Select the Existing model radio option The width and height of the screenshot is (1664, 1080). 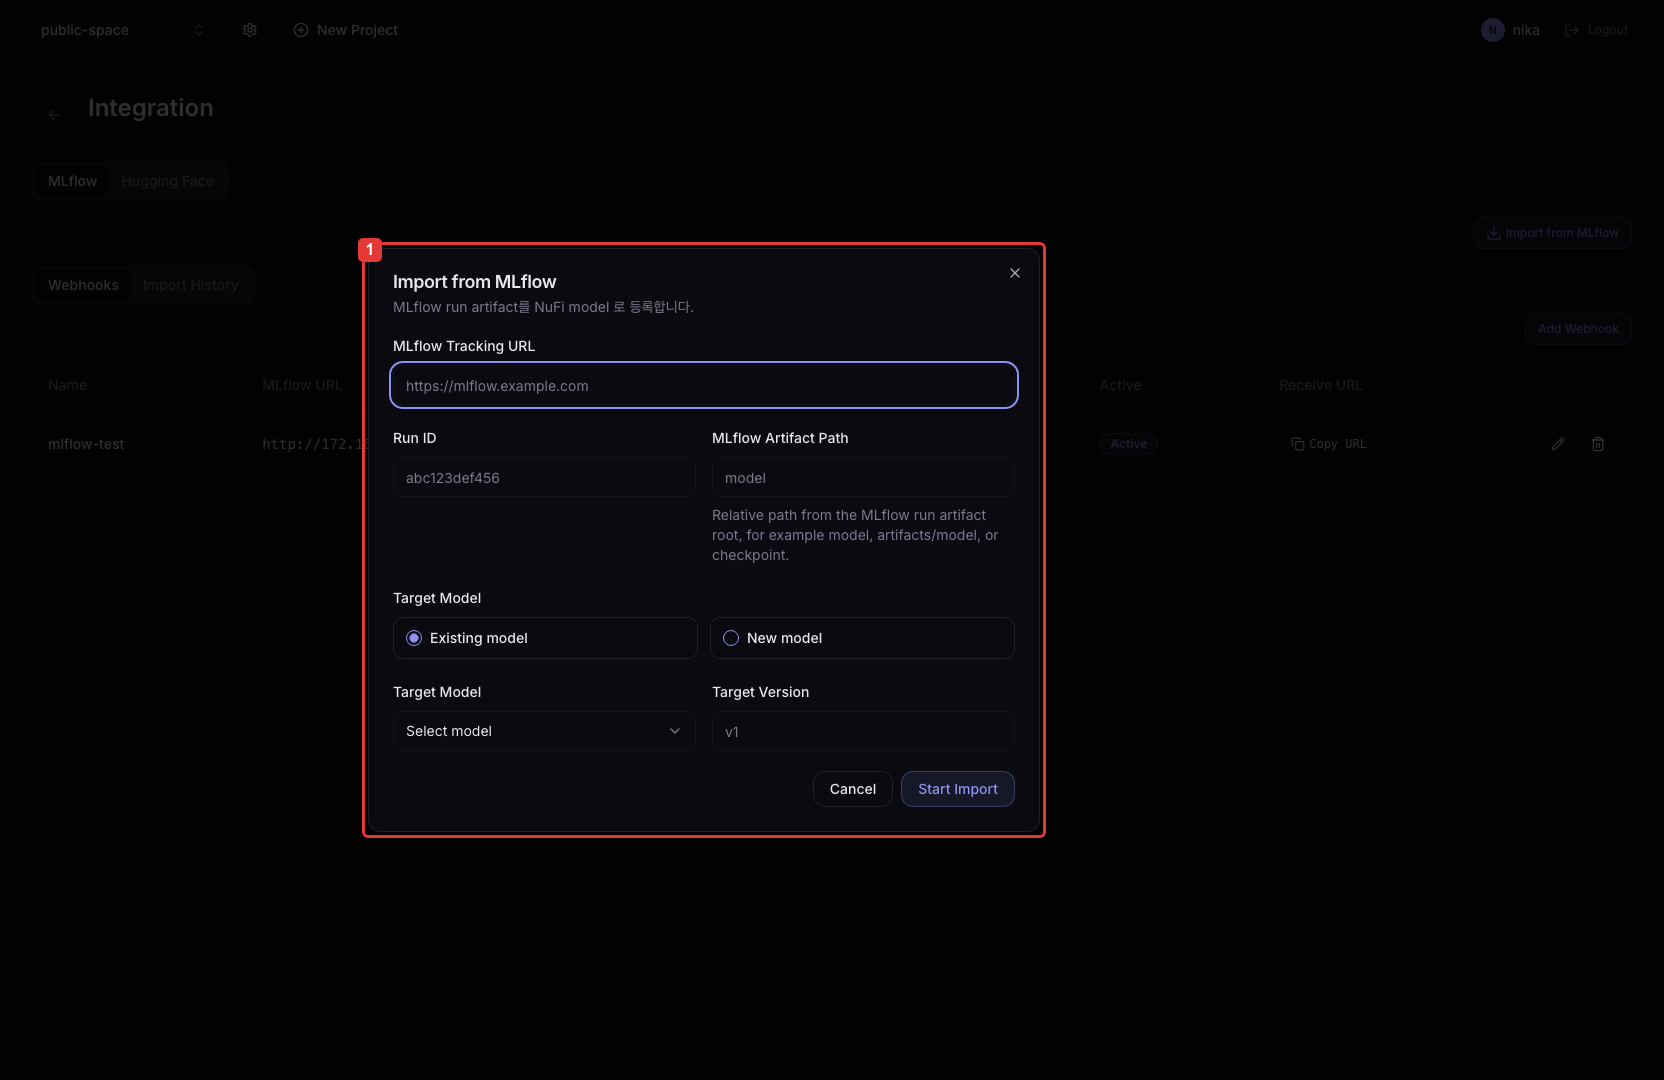pyautogui.click(x=545, y=638)
